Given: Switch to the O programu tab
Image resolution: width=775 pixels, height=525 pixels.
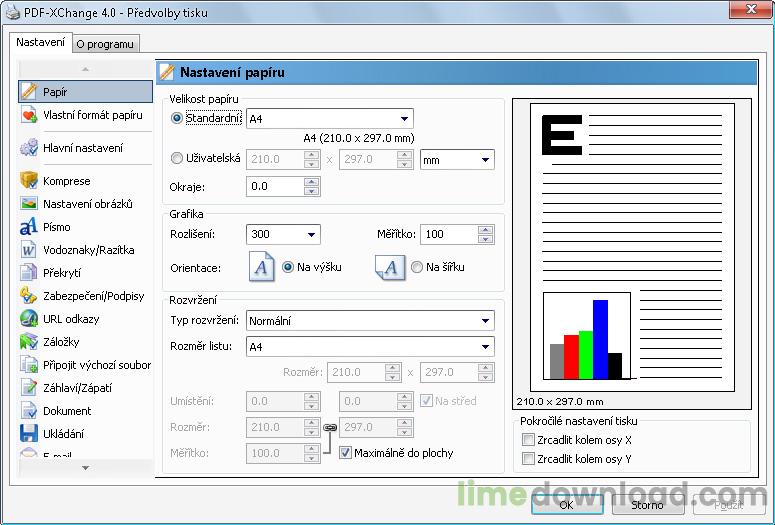Looking at the screenshot, I should [x=105, y=44].
